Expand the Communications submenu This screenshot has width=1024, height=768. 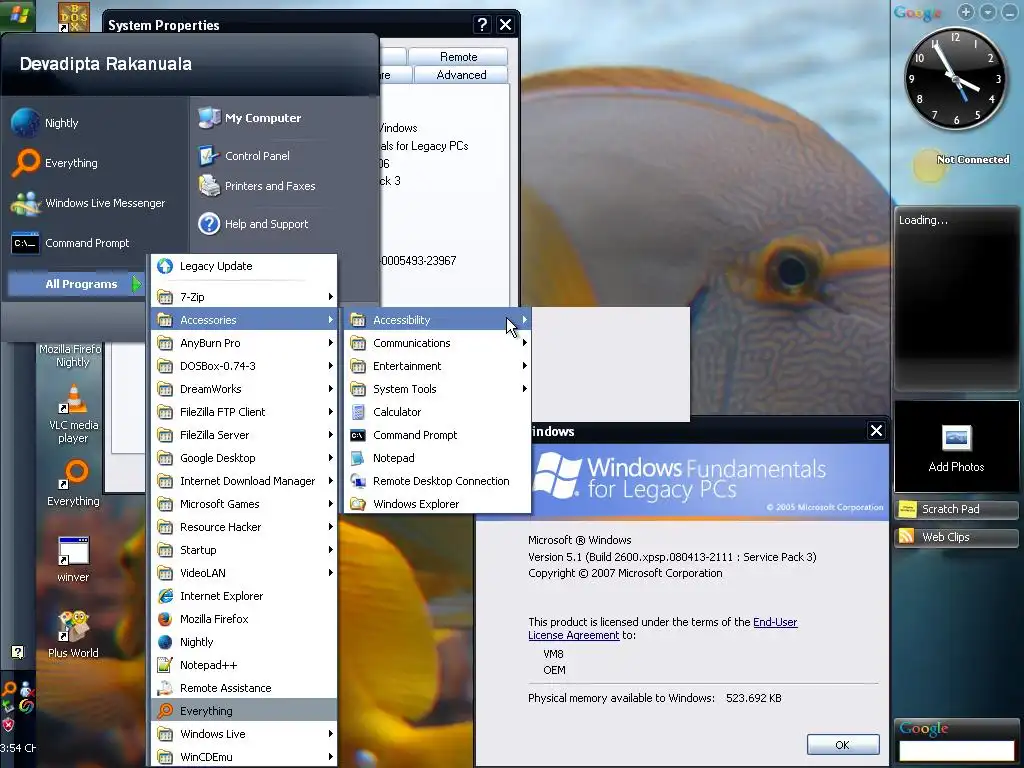tap(437, 343)
